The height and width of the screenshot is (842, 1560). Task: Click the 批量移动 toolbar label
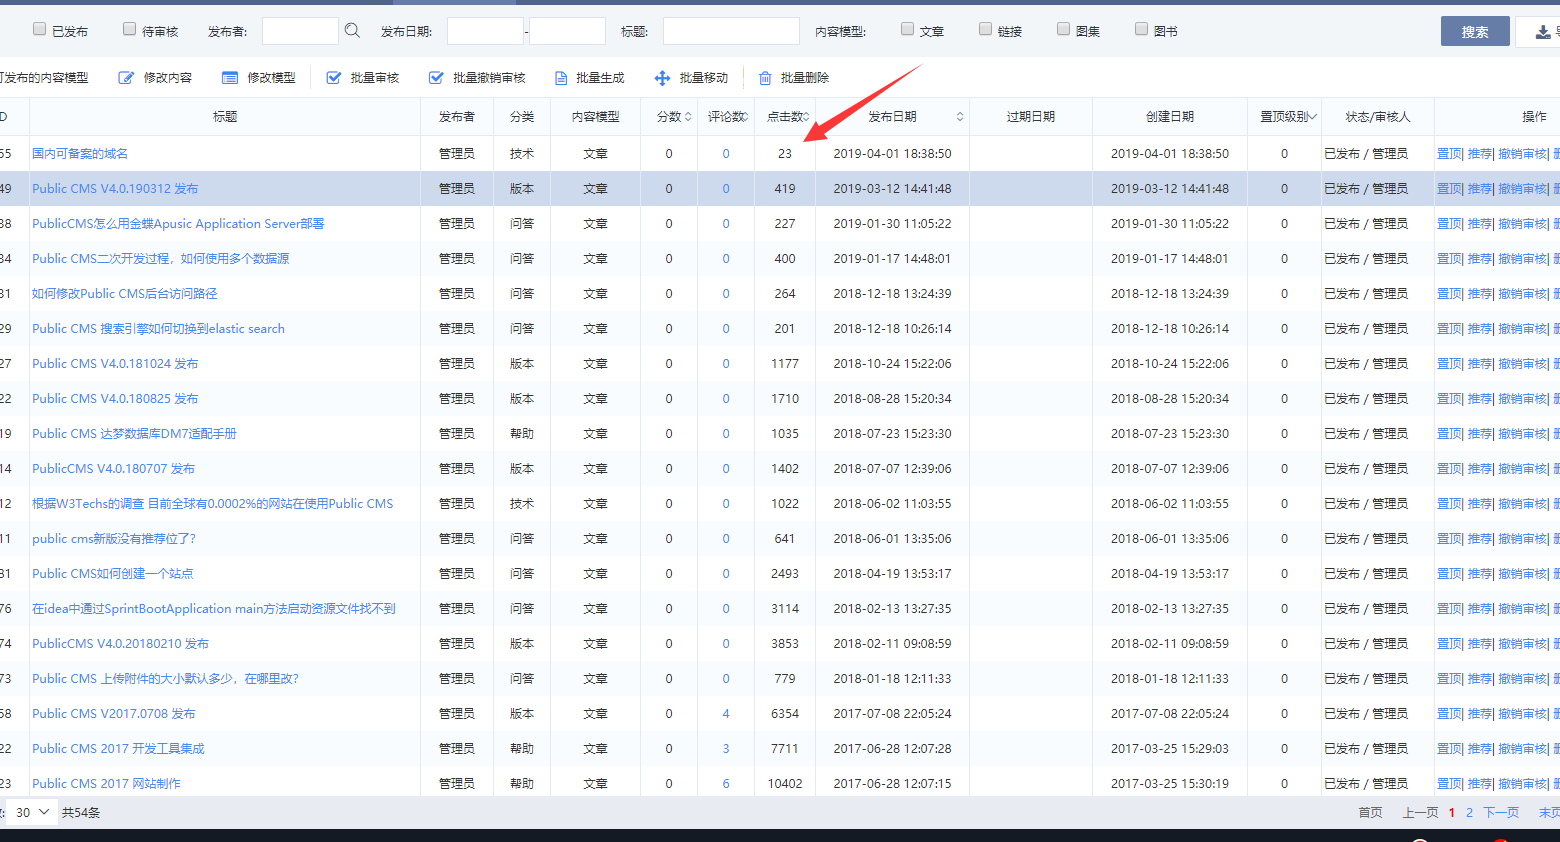pyautogui.click(x=704, y=78)
